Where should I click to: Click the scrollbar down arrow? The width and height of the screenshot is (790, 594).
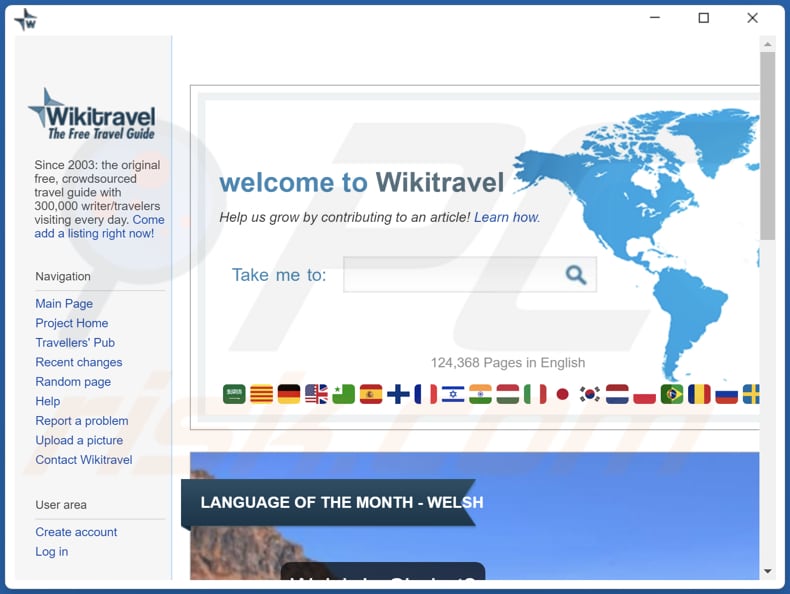click(768, 571)
